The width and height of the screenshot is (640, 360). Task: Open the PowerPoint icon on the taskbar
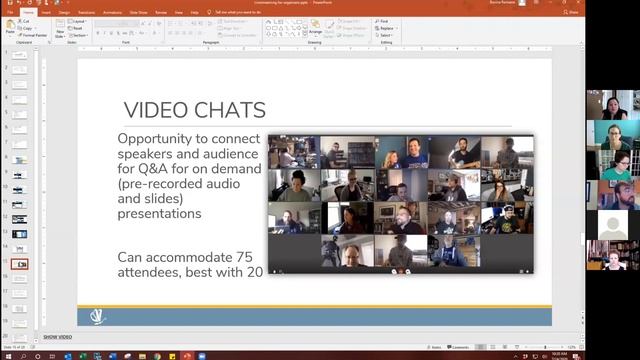187,356
